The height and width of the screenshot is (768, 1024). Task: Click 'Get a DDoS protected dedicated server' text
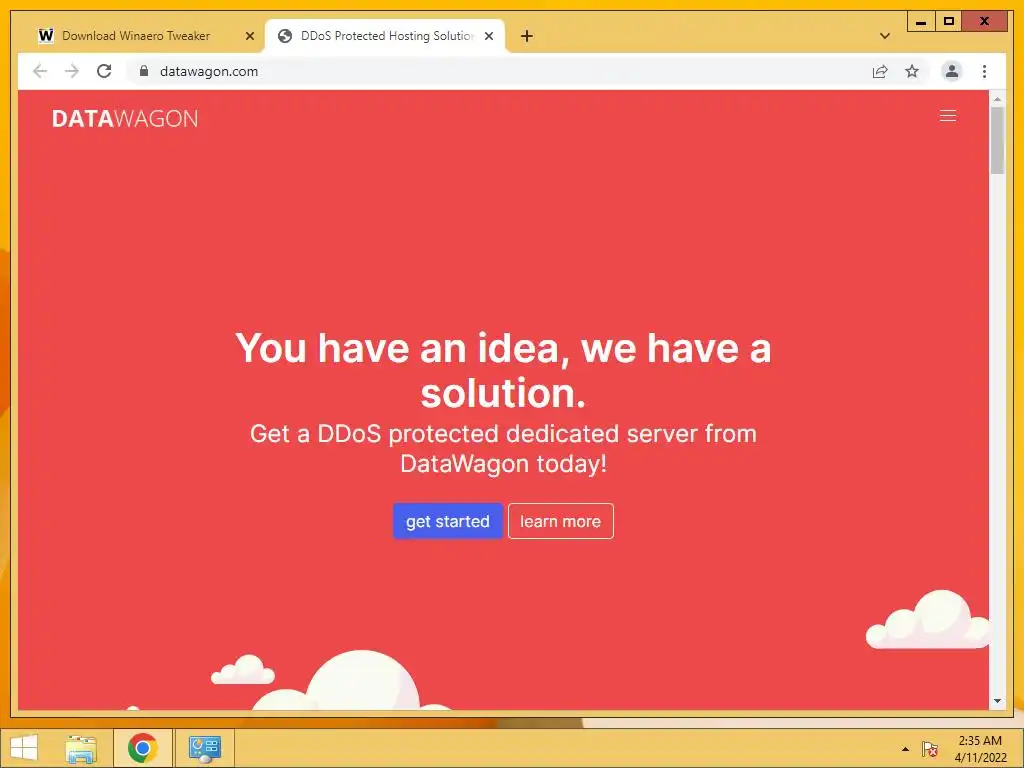coord(503,448)
